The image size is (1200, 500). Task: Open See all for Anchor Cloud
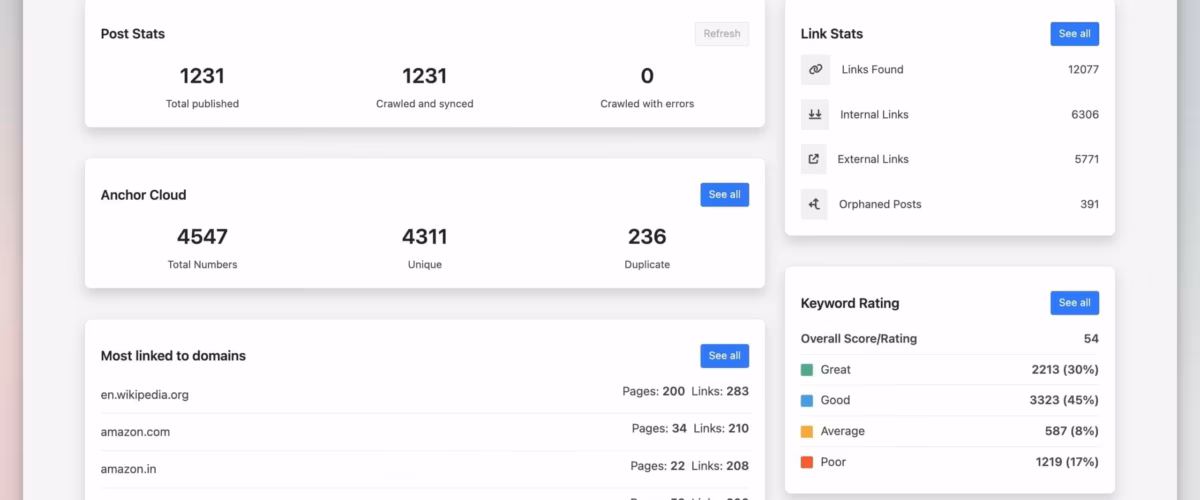[x=724, y=195]
